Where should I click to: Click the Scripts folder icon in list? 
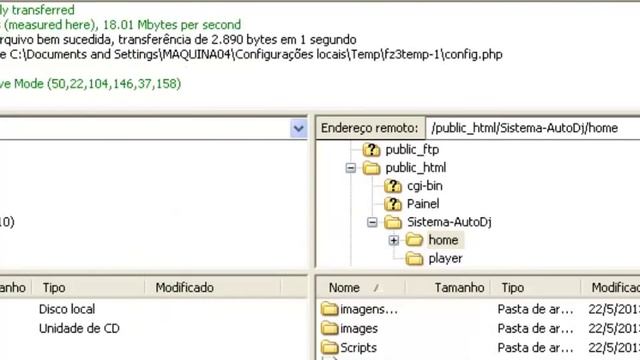pos(329,347)
